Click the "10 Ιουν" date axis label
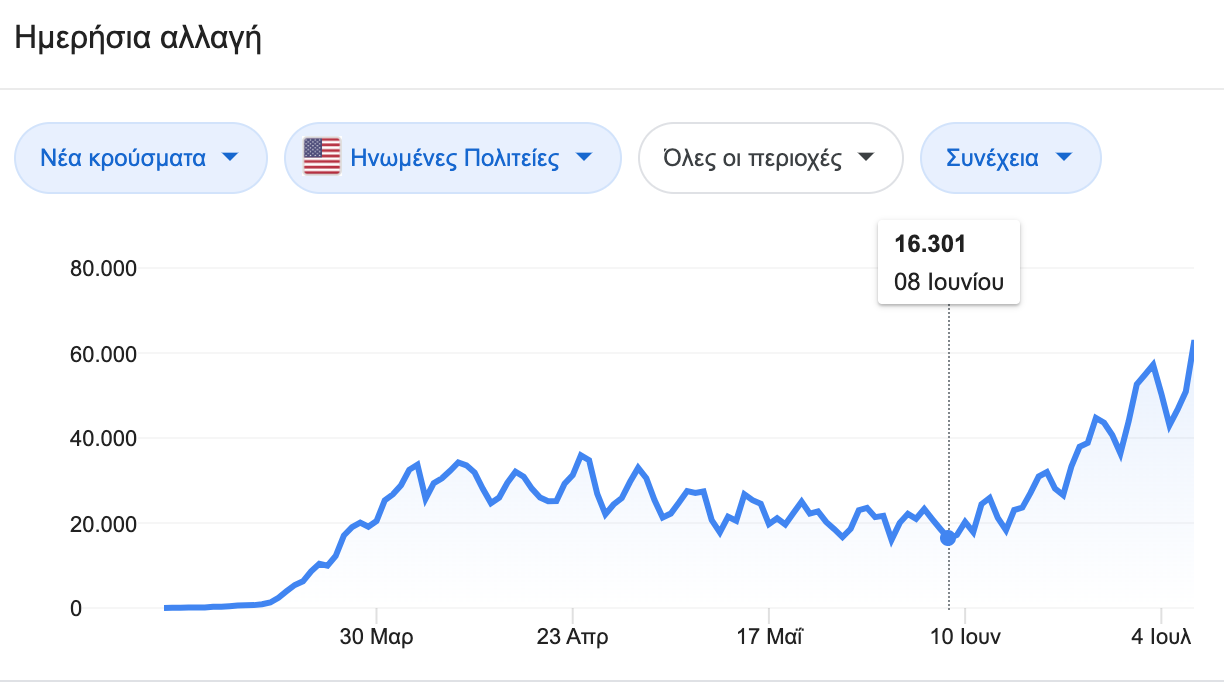 [963, 637]
